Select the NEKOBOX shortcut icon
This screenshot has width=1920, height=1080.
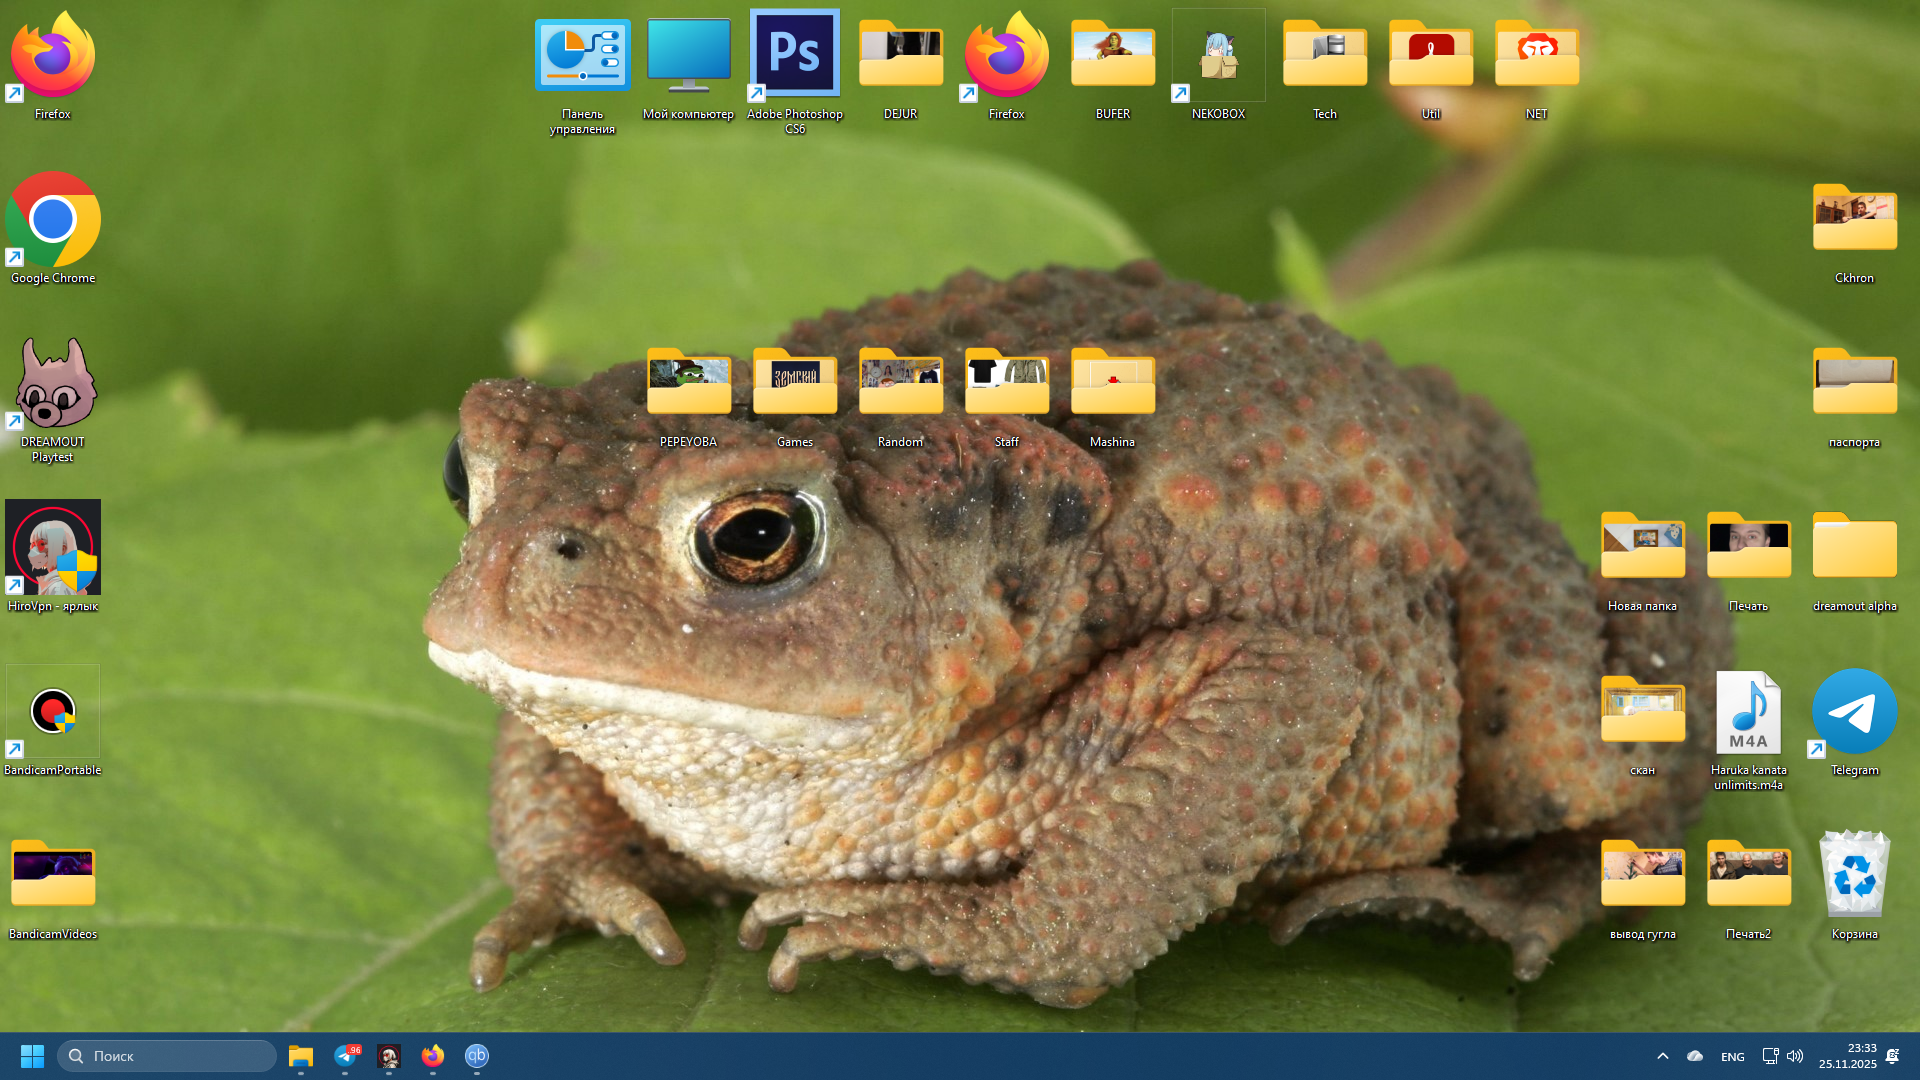[1218, 56]
